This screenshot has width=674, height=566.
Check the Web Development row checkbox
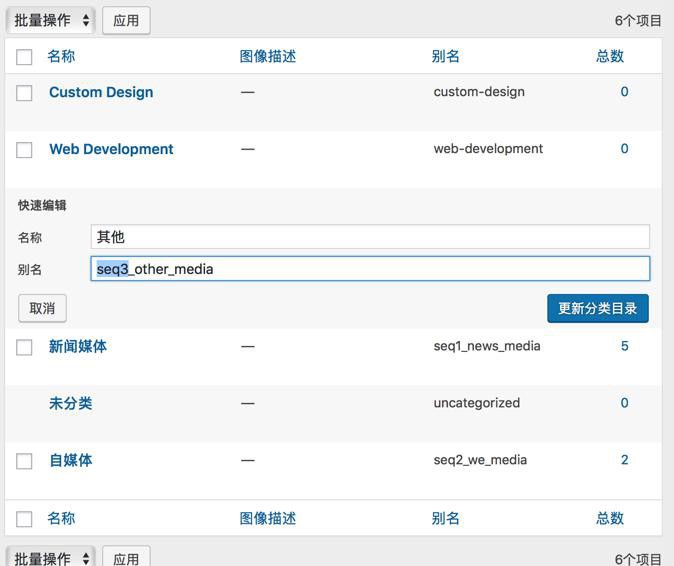25,150
